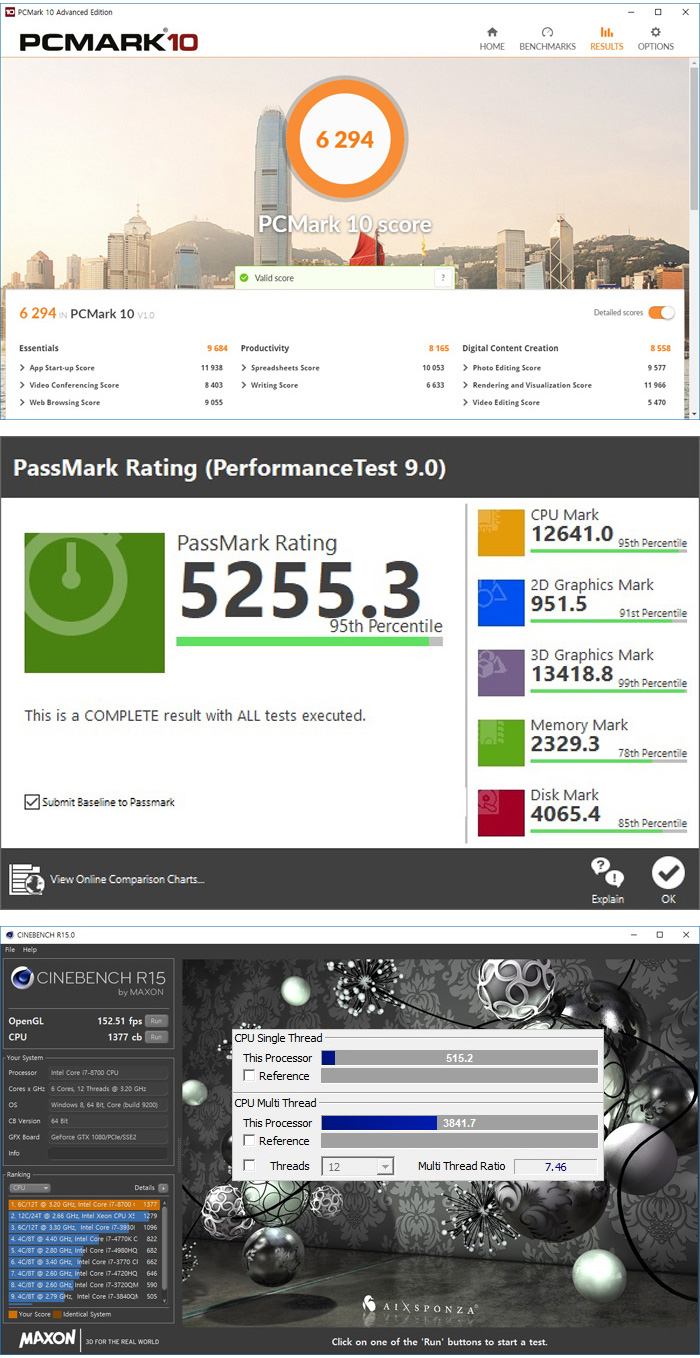Select ranking row 1 Intel Core i7-8700

click(x=84, y=1205)
